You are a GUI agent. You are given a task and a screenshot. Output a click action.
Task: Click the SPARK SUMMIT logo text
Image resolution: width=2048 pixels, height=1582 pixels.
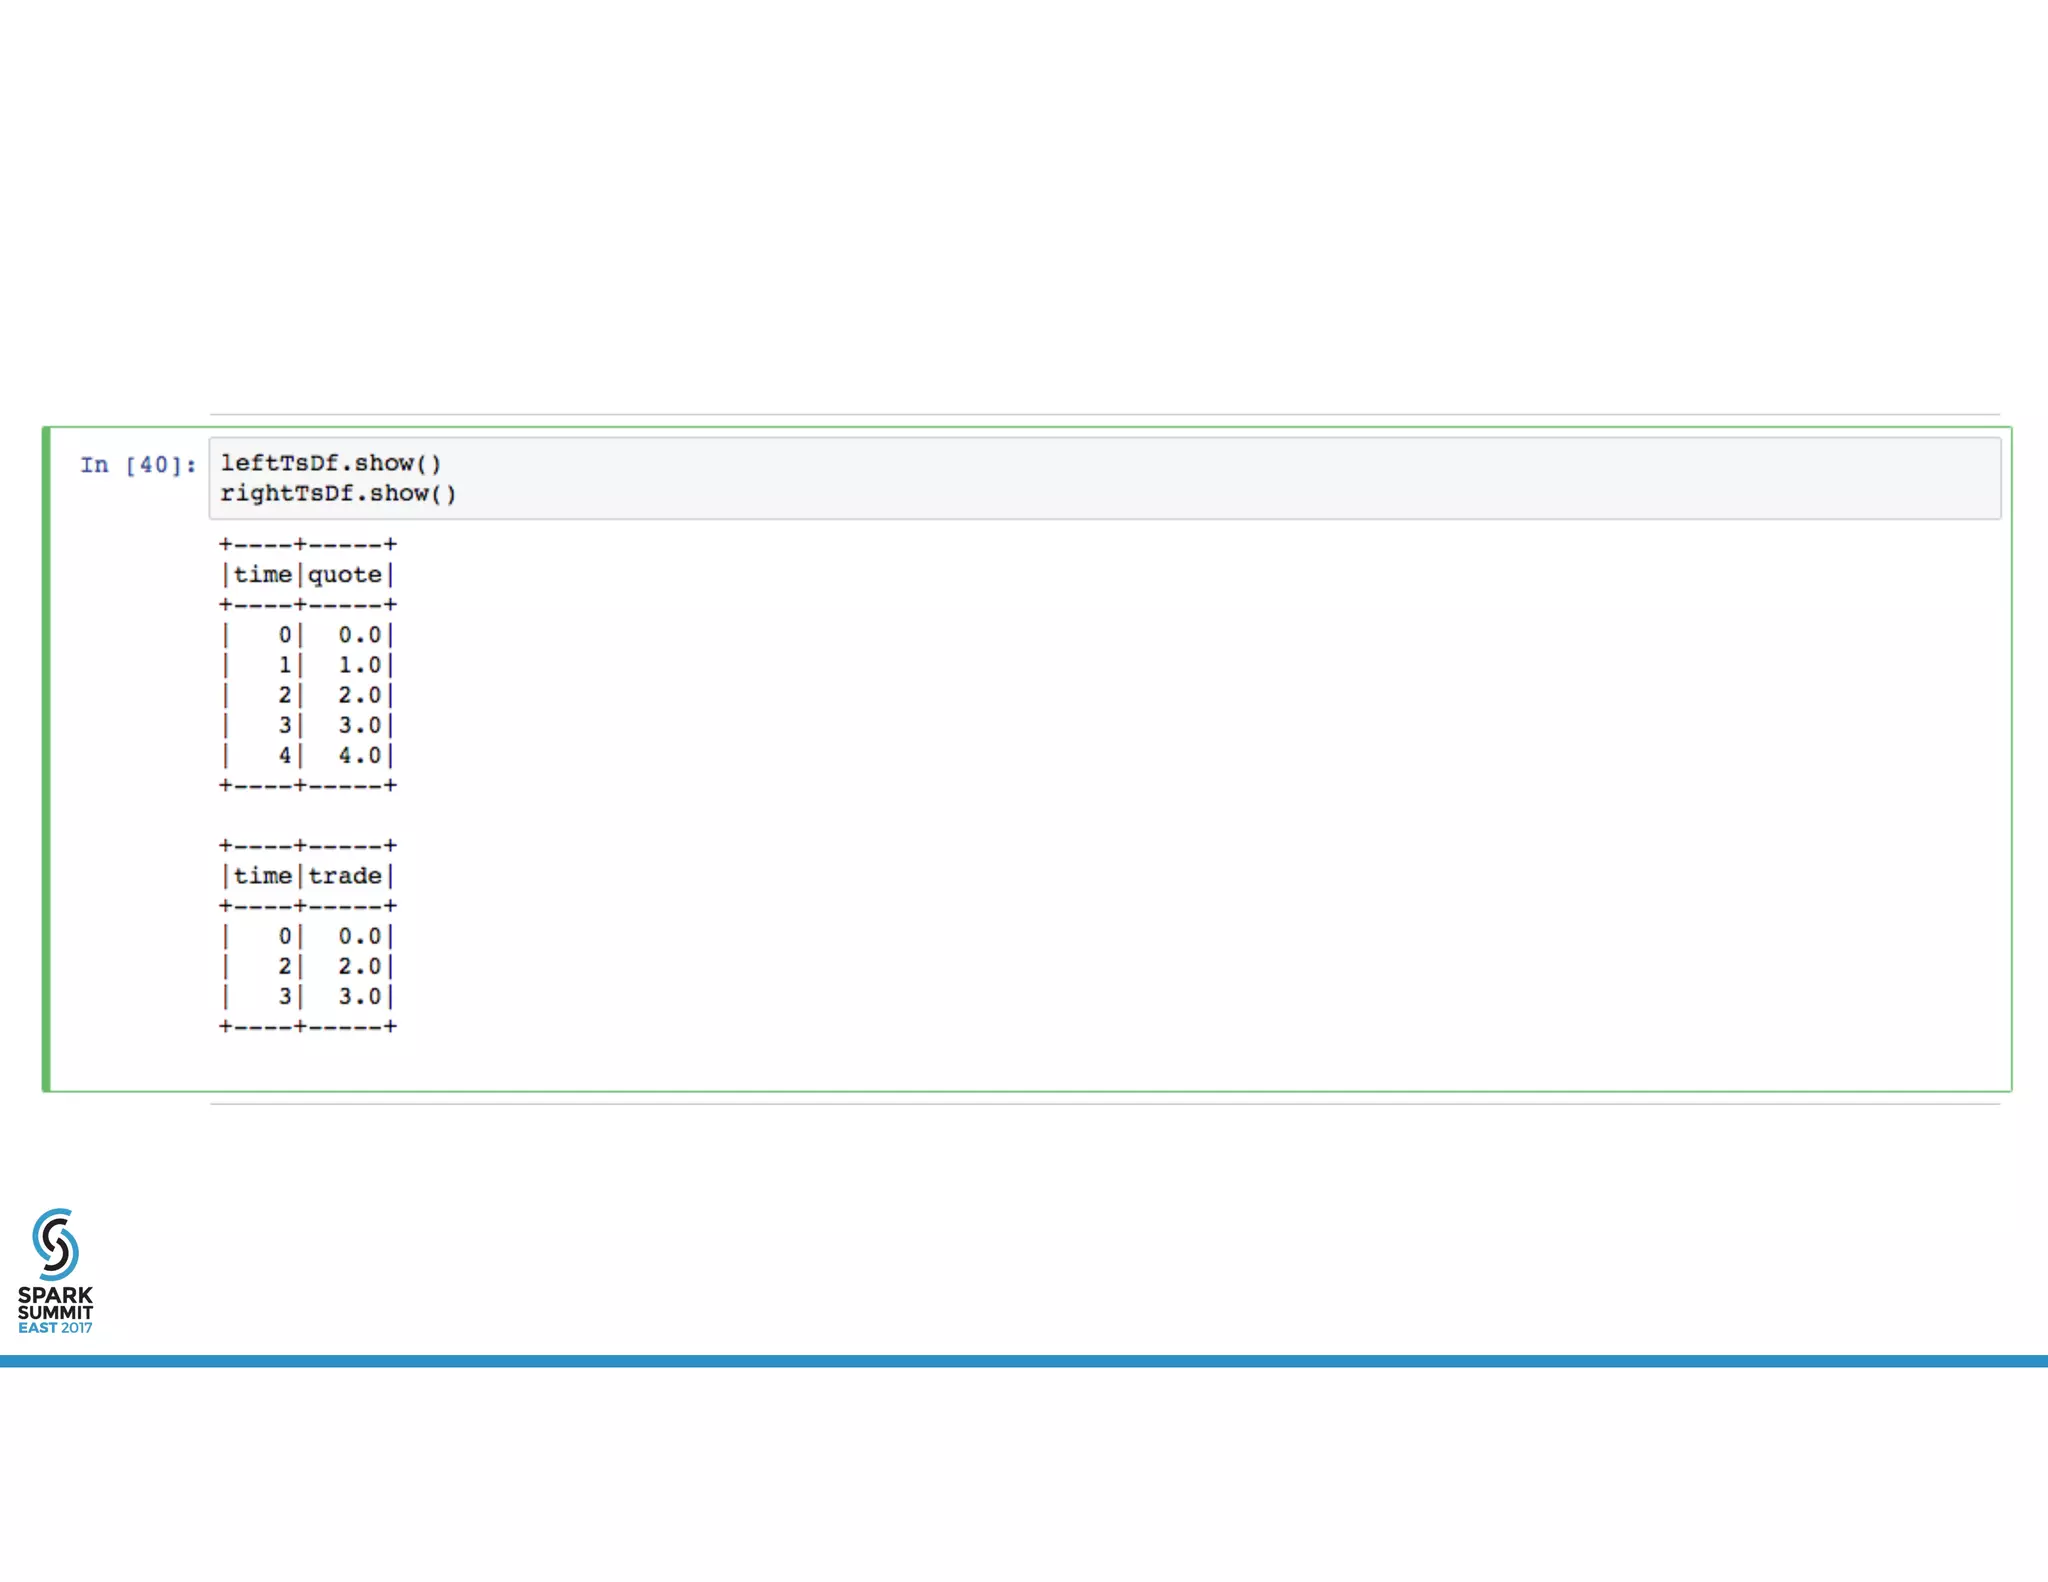coord(55,1303)
